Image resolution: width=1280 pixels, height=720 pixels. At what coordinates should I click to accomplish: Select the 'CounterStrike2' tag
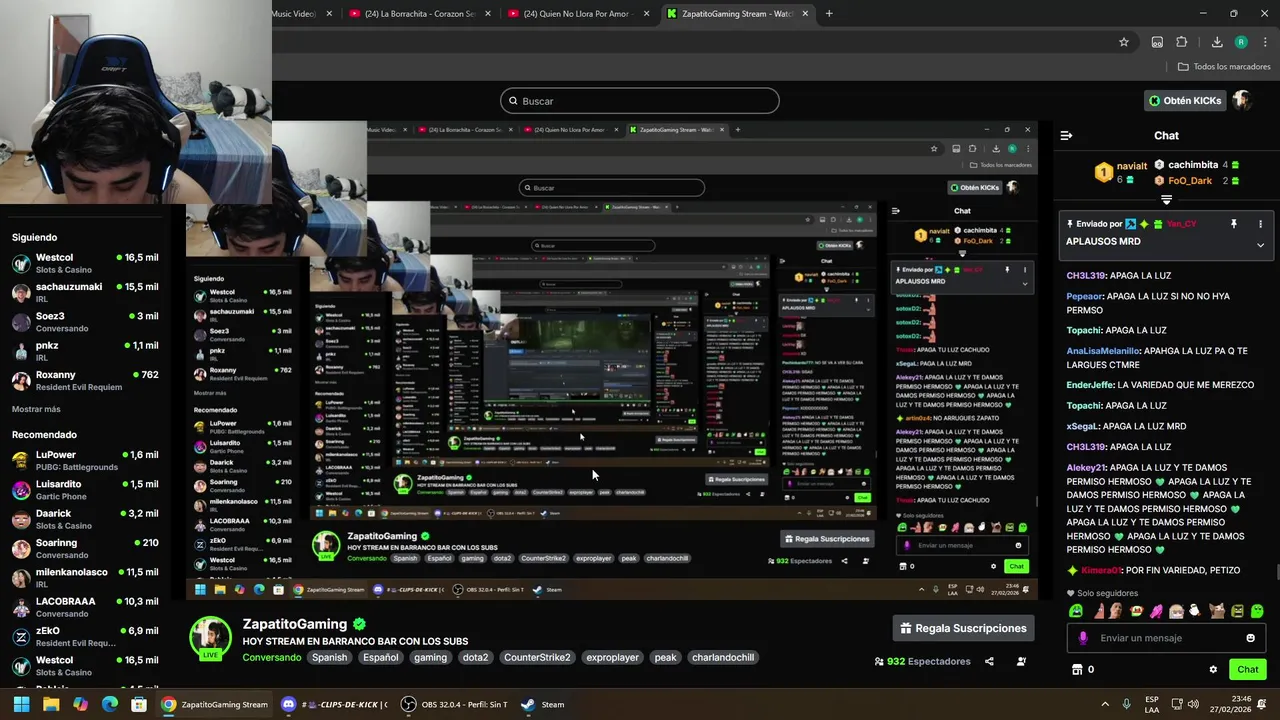(x=537, y=657)
